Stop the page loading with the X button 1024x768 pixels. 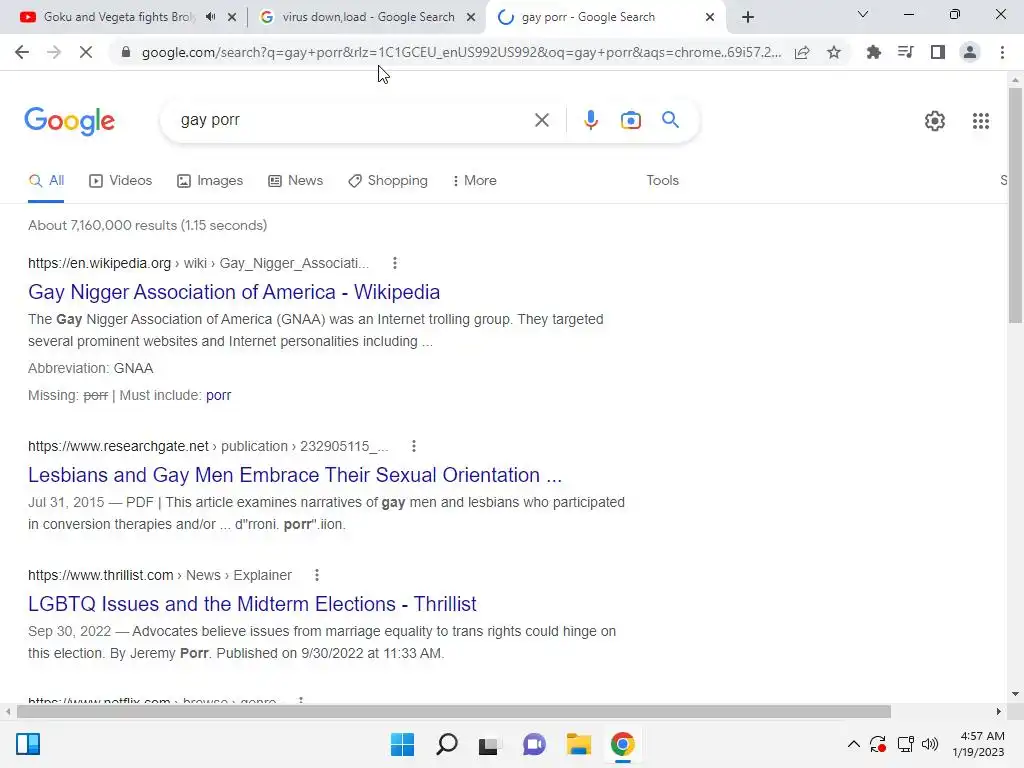(x=86, y=52)
